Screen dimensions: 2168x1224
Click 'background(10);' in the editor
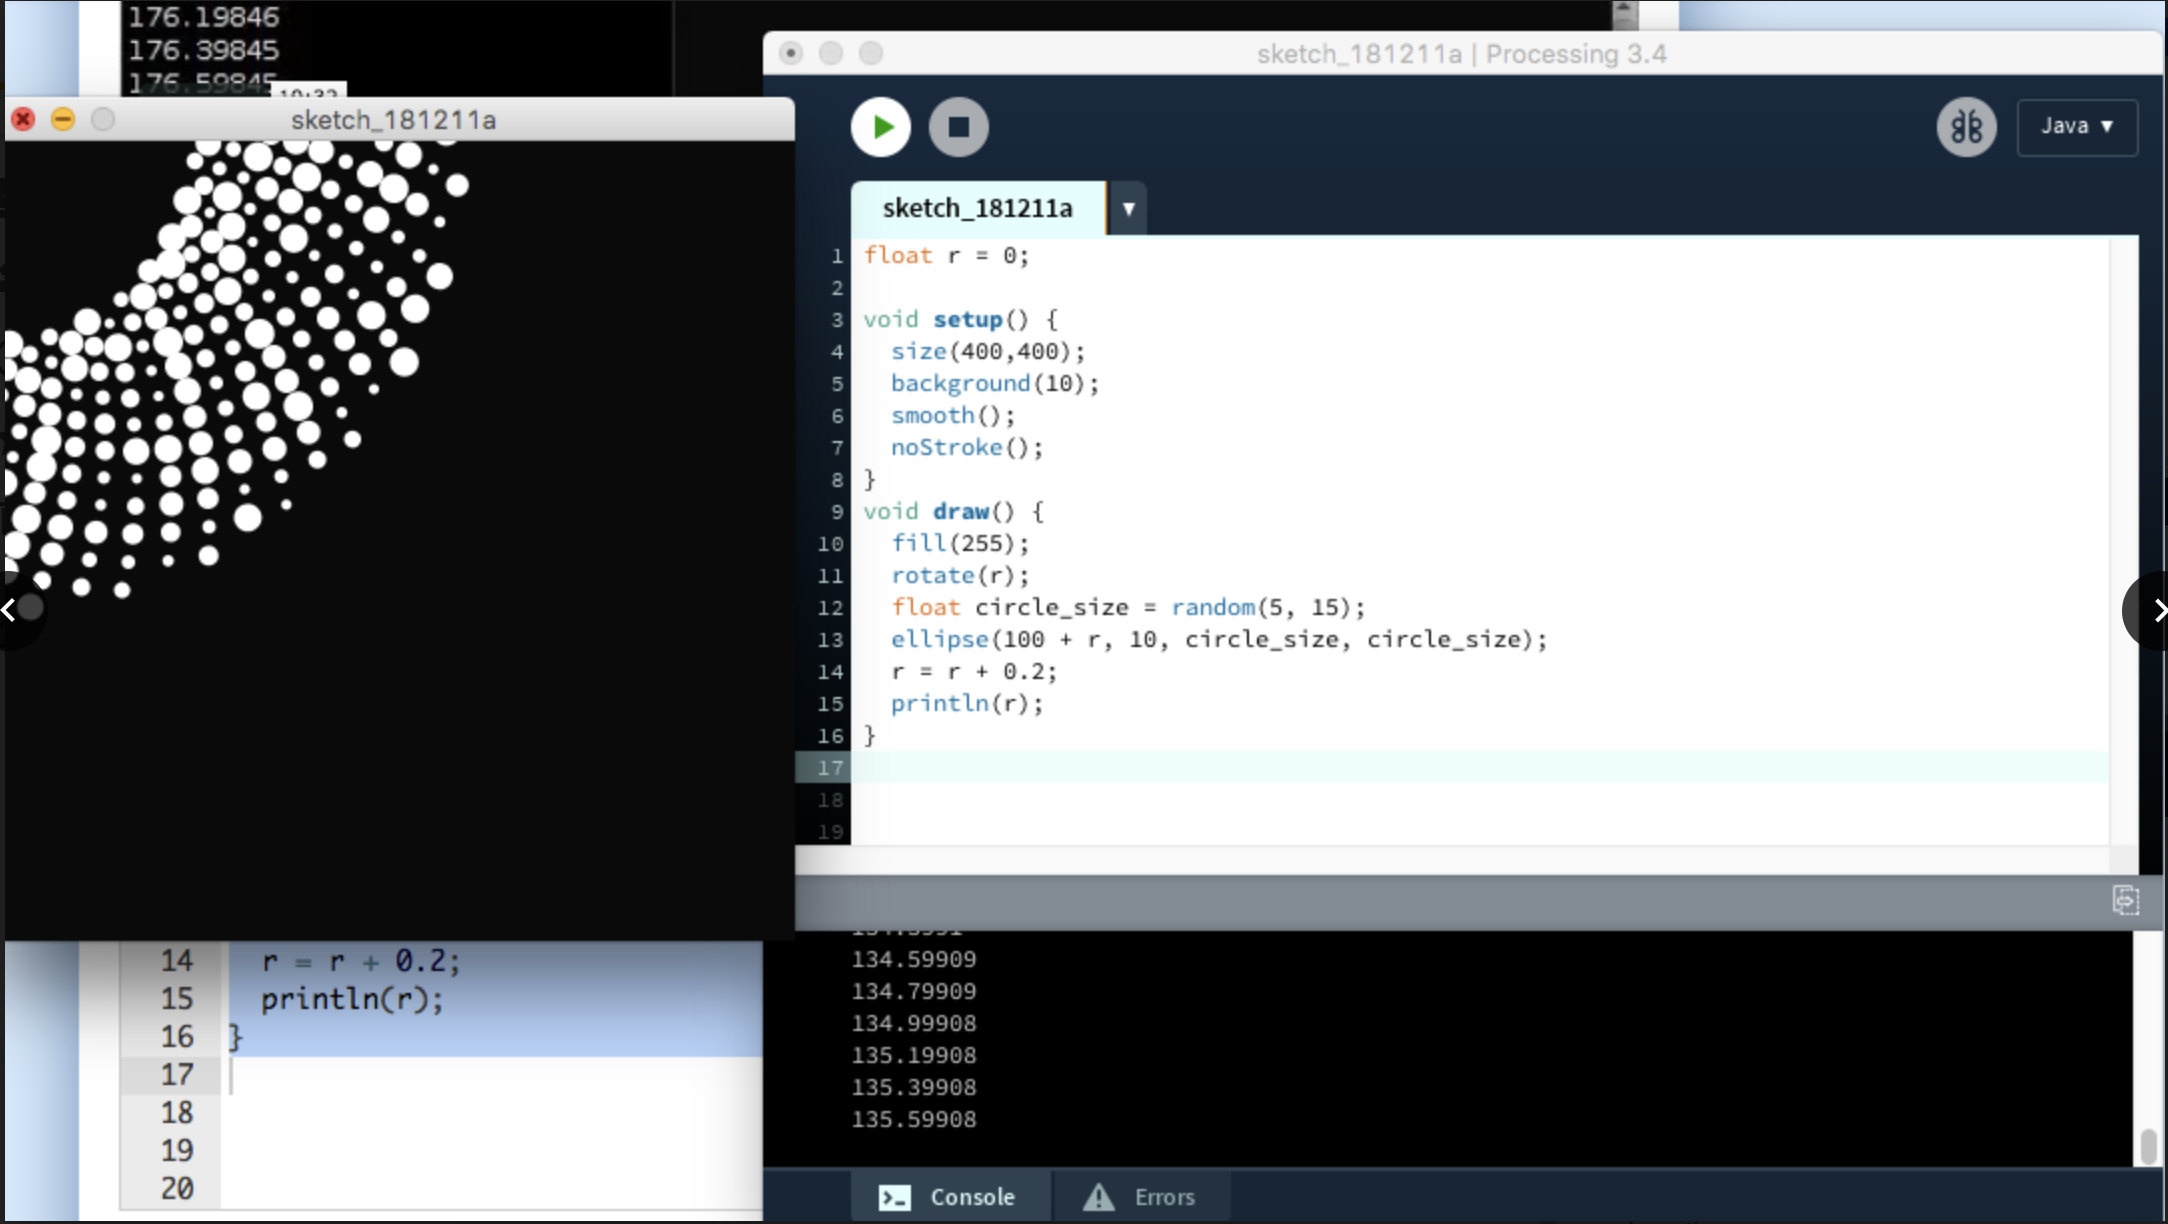pyautogui.click(x=995, y=384)
